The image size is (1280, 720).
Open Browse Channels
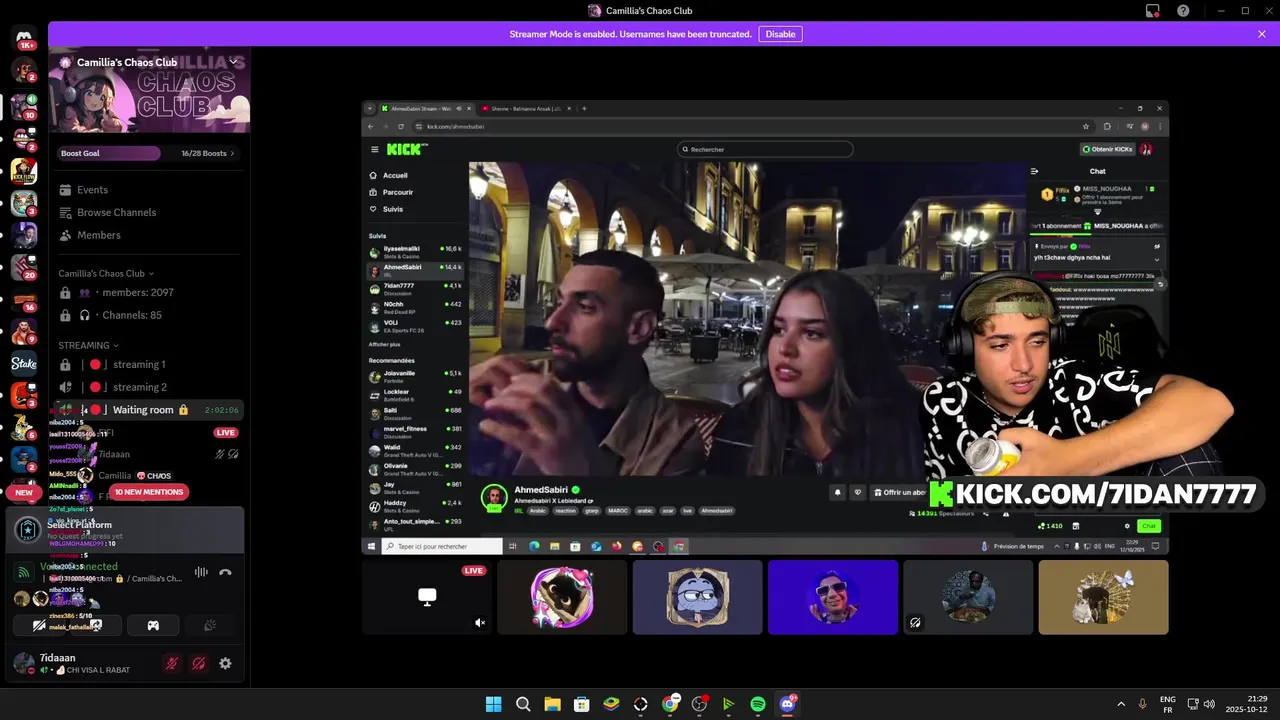[x=148, y=212]
